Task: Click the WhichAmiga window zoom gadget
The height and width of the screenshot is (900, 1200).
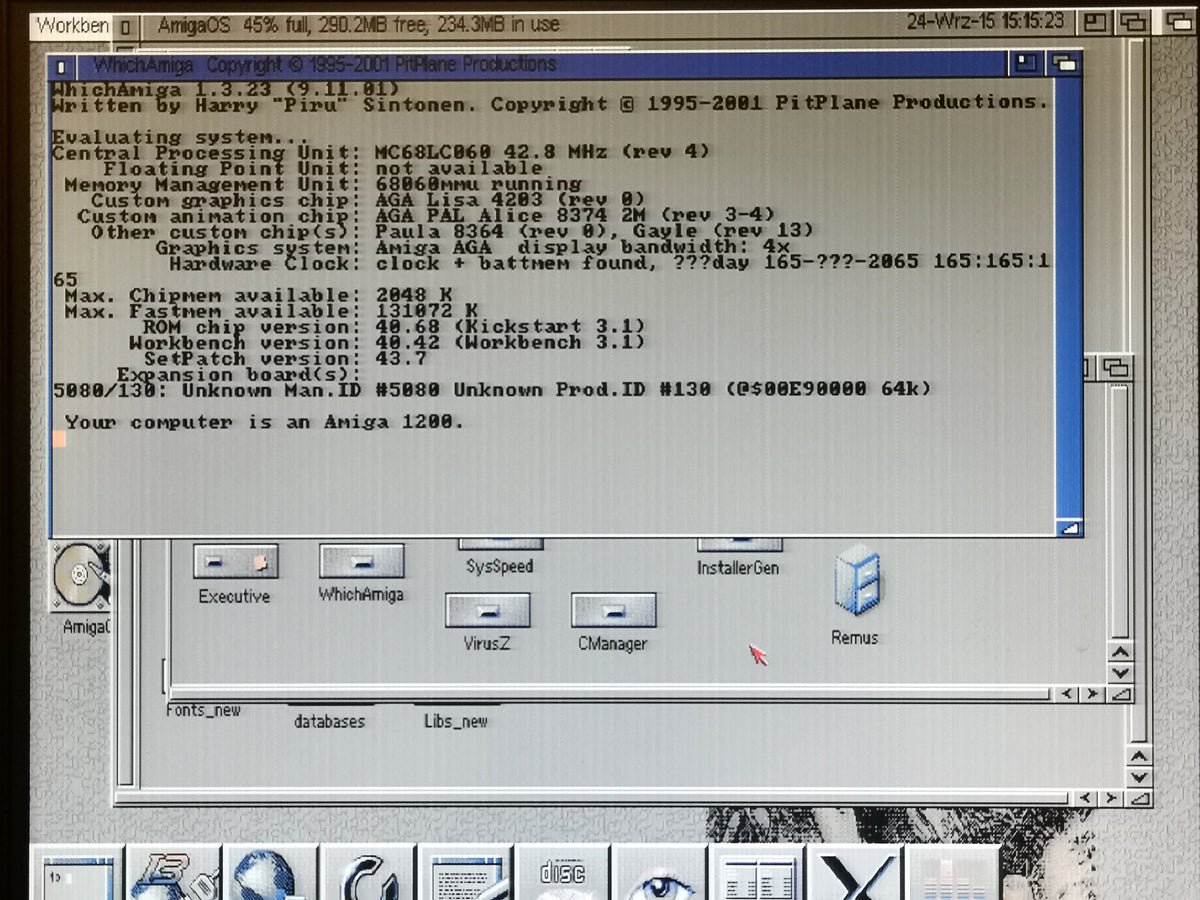Action: point(1026,65)
